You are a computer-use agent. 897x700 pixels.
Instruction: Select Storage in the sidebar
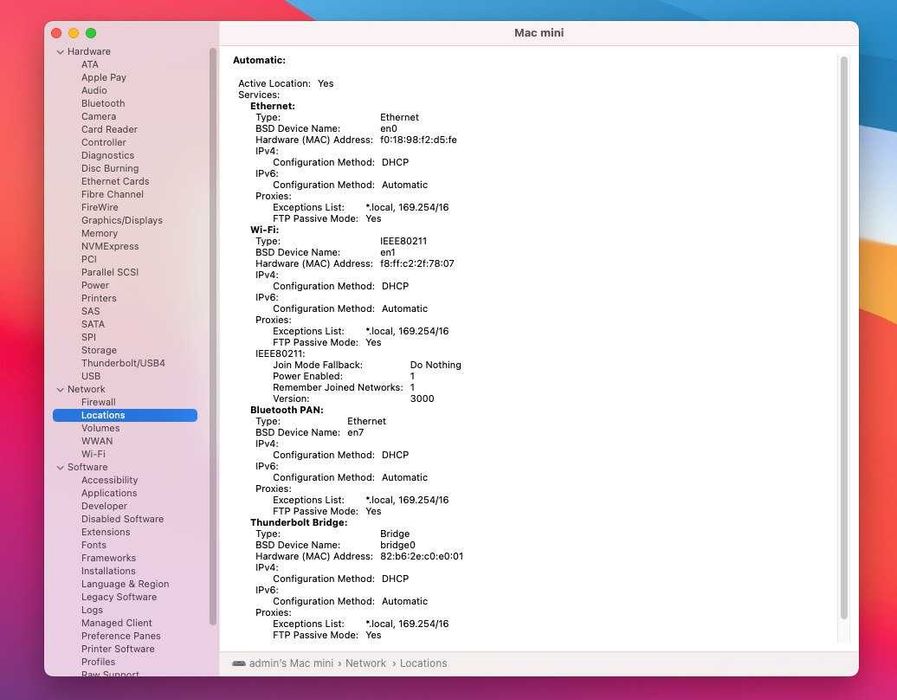(99, 350)
